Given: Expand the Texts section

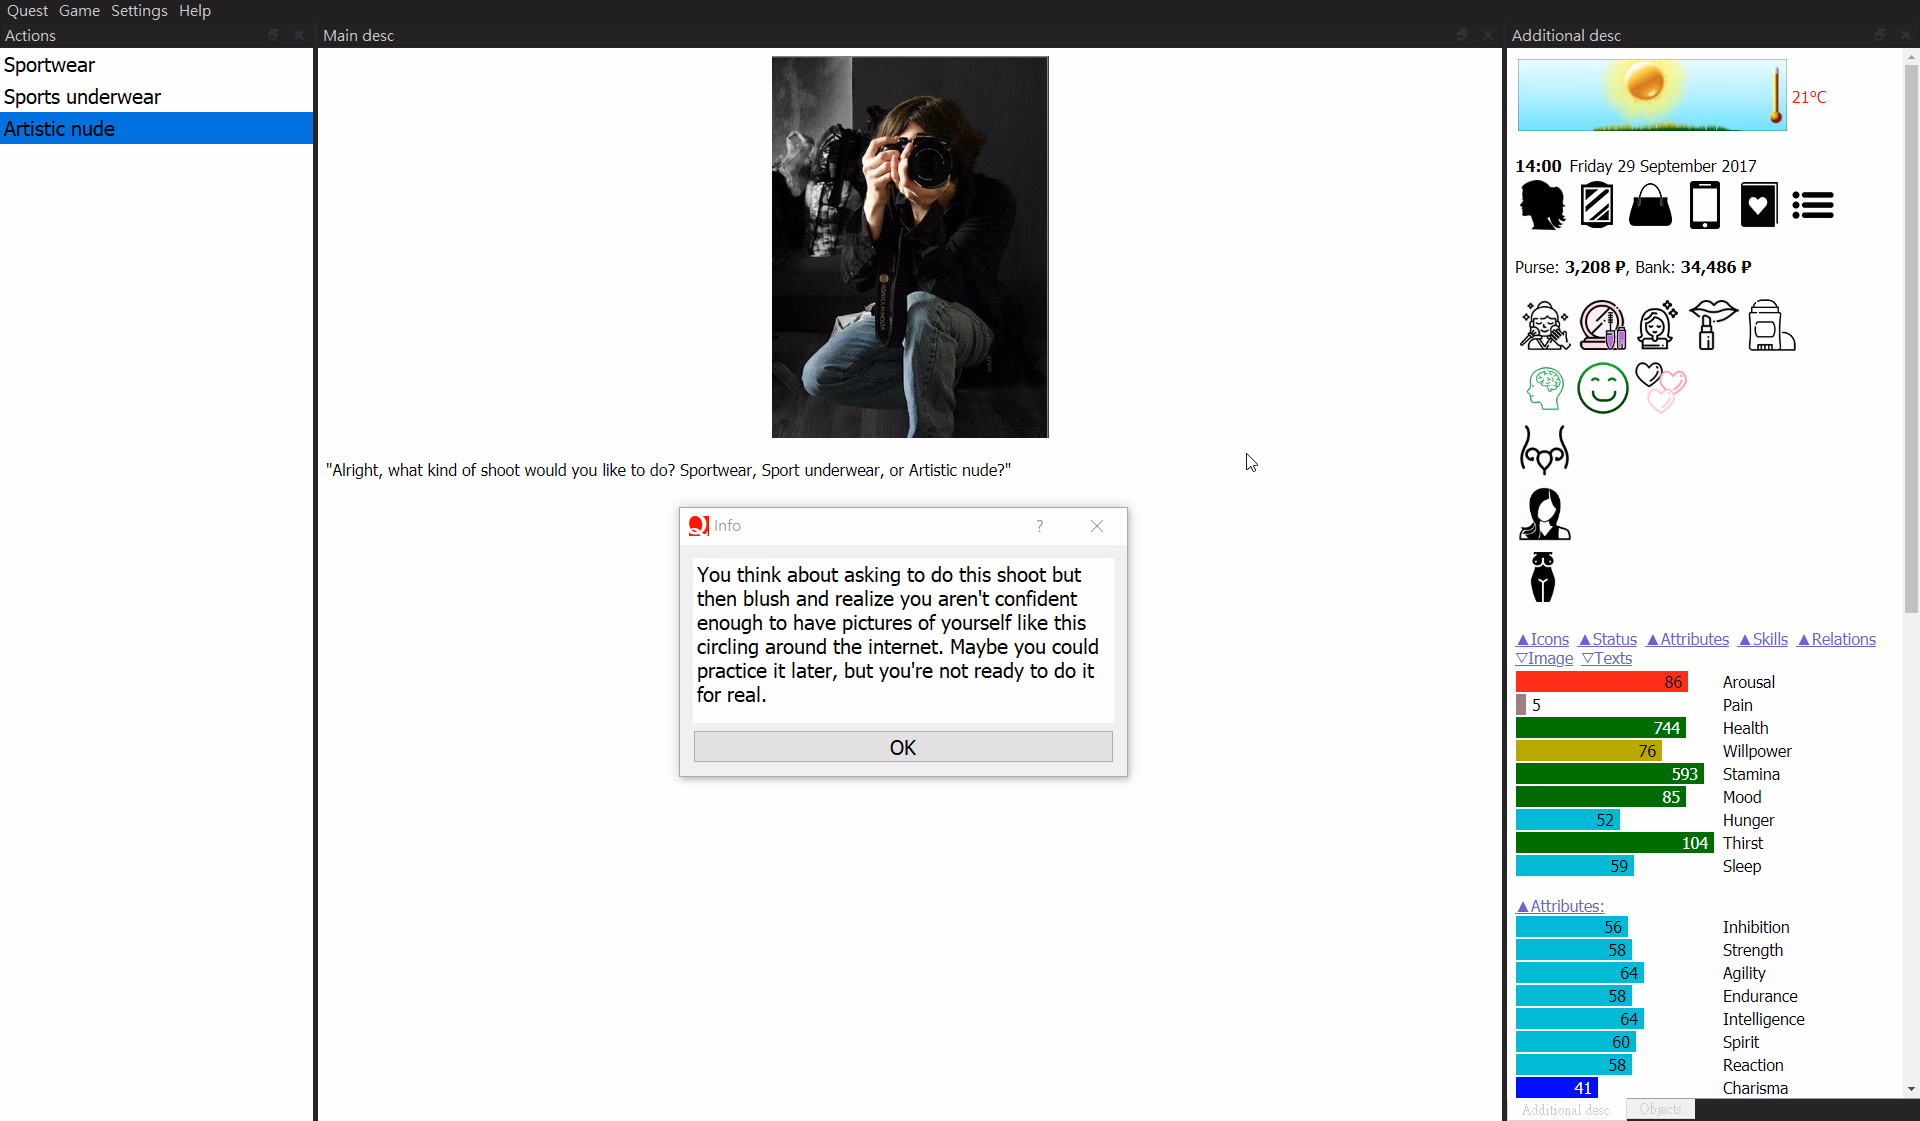Looking at the screenshot, I should (1606, 658).
